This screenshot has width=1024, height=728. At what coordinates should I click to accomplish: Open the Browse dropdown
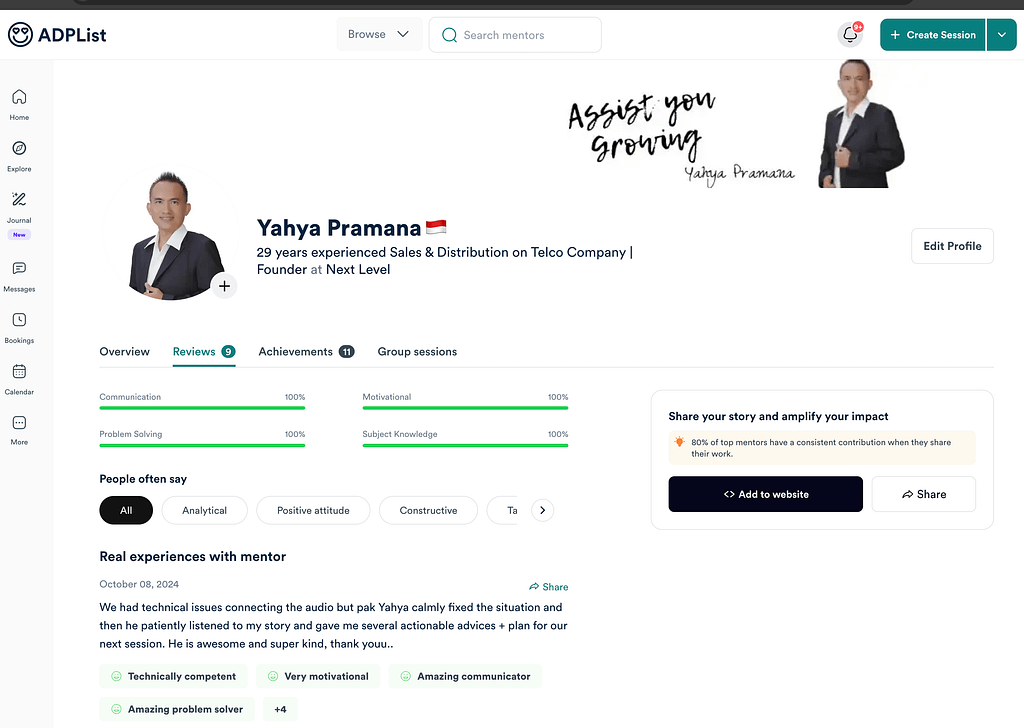tap(379, 35)
